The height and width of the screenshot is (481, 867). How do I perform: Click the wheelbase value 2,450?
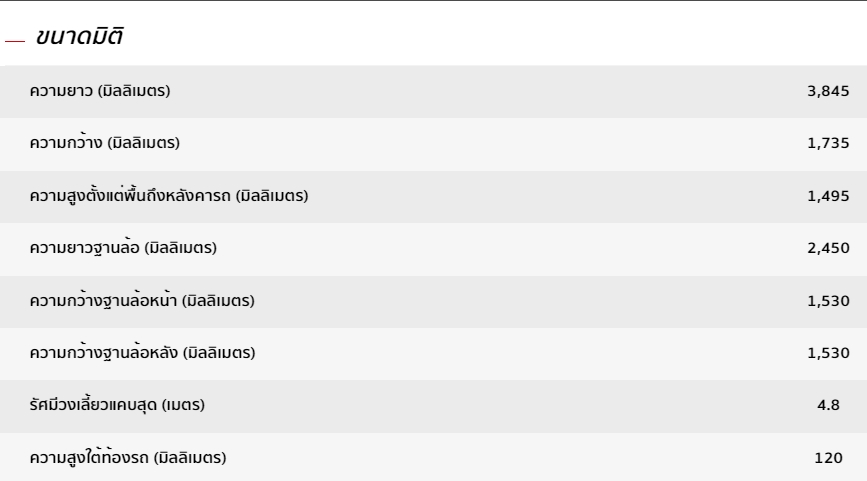click(x=828, y=249)
